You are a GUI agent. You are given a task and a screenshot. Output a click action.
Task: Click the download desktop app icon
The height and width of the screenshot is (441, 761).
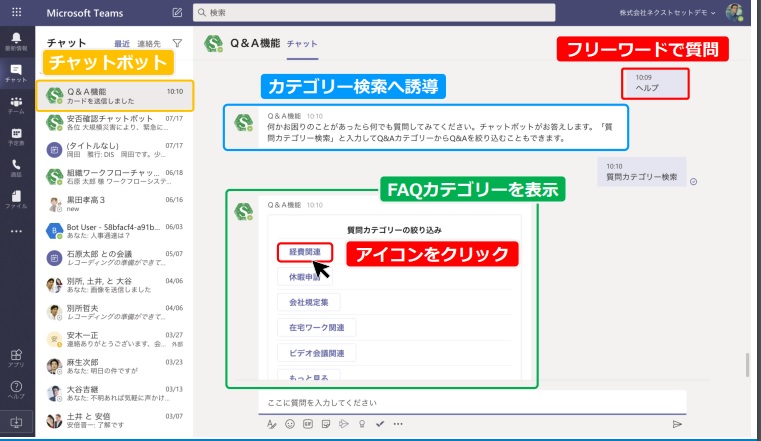coord(16,422)
